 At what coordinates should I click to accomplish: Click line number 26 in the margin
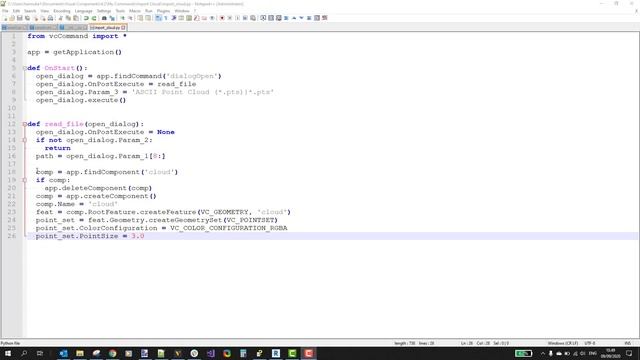(x=11, y=236)
